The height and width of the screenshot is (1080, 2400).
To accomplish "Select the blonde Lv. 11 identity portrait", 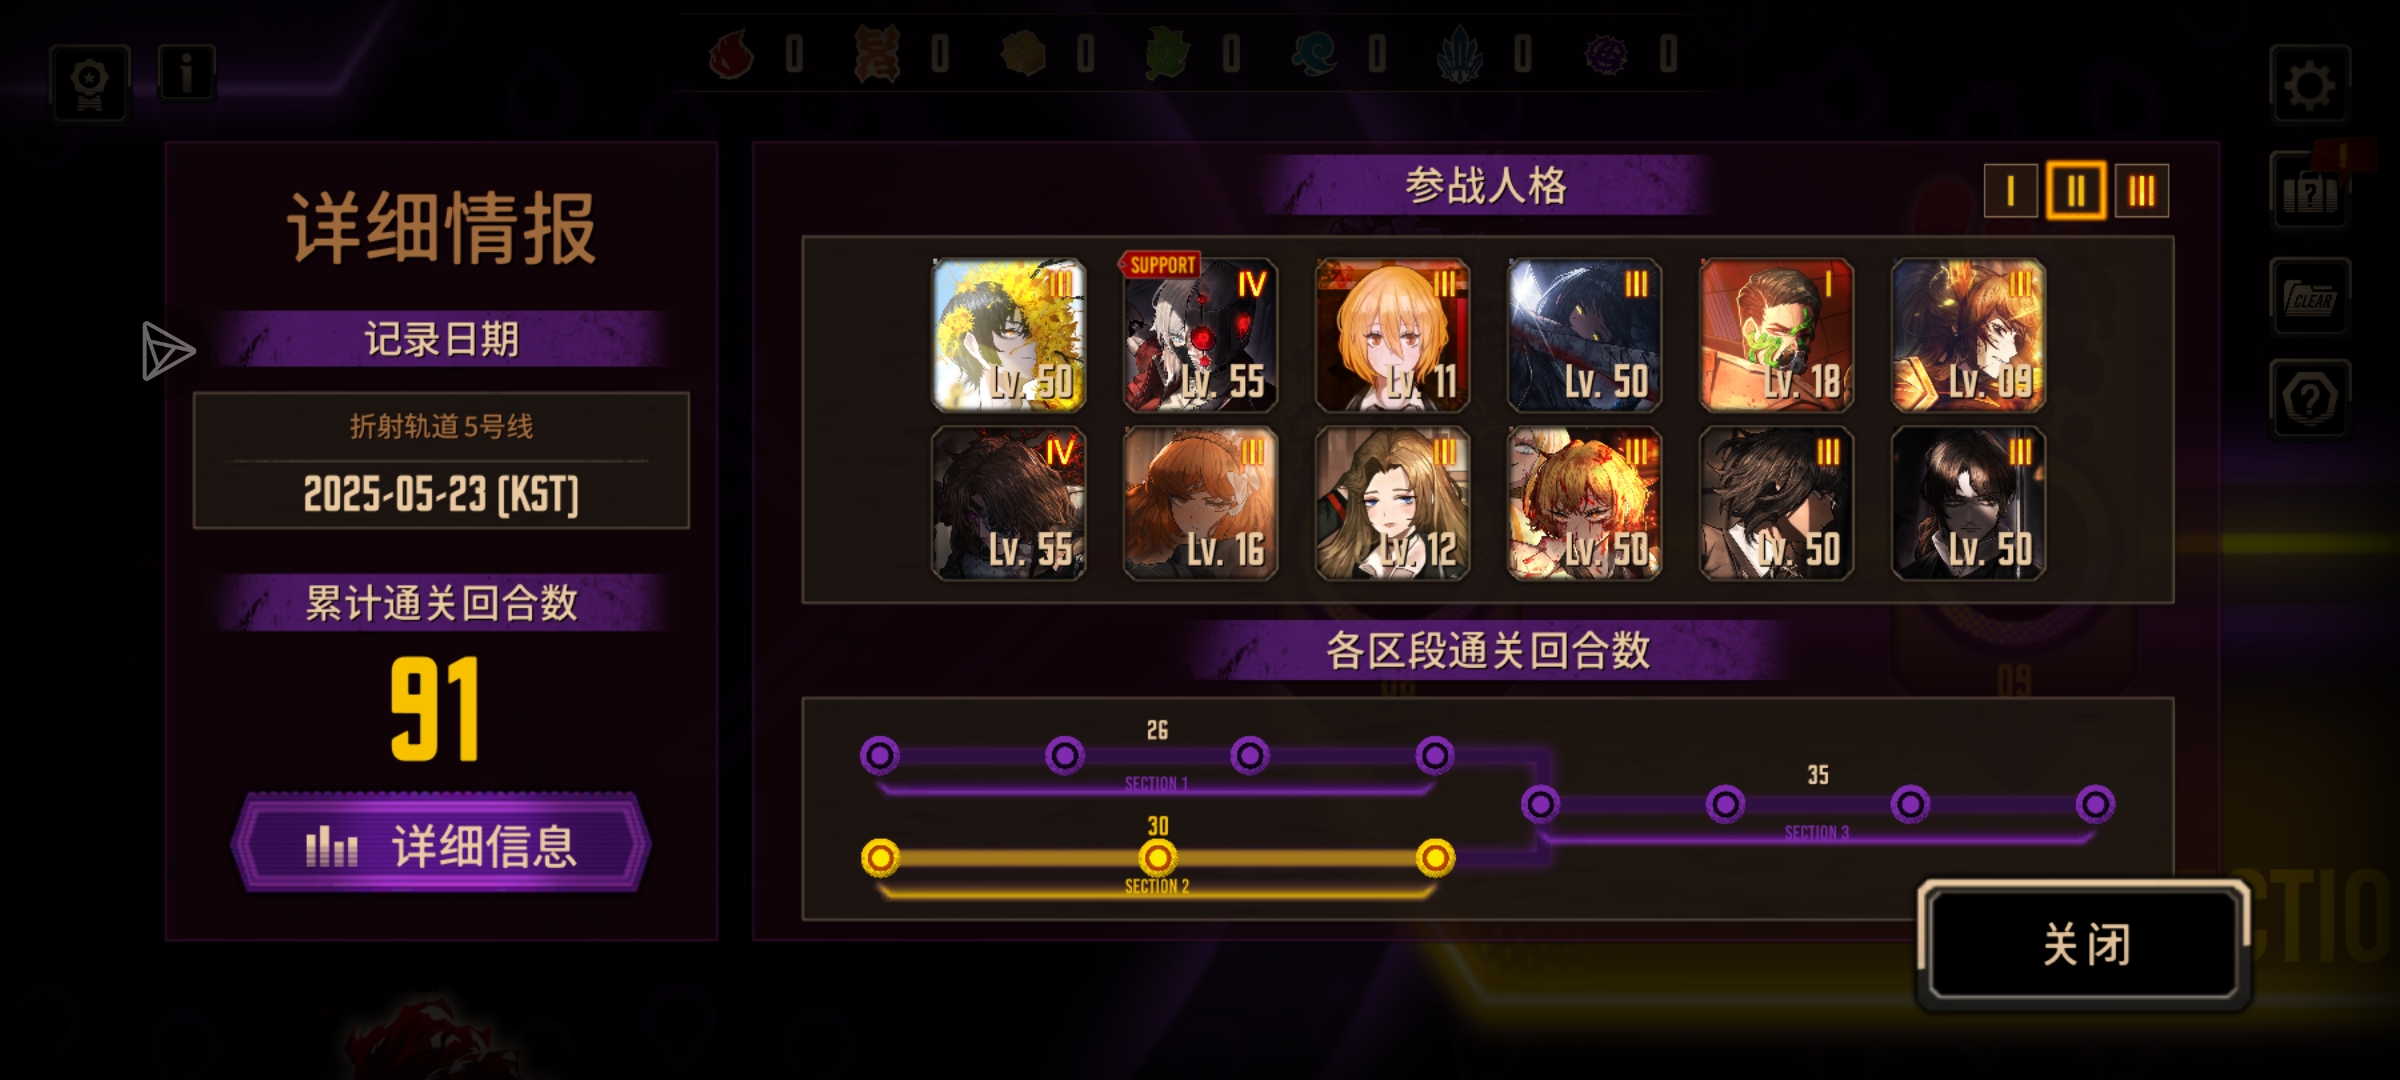I will click(x=1392, y=335).
